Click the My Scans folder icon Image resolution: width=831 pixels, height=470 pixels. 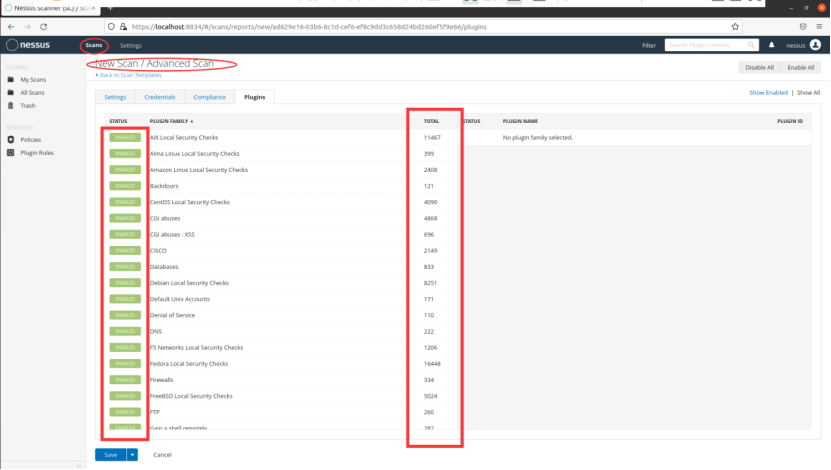pos(11,79)
